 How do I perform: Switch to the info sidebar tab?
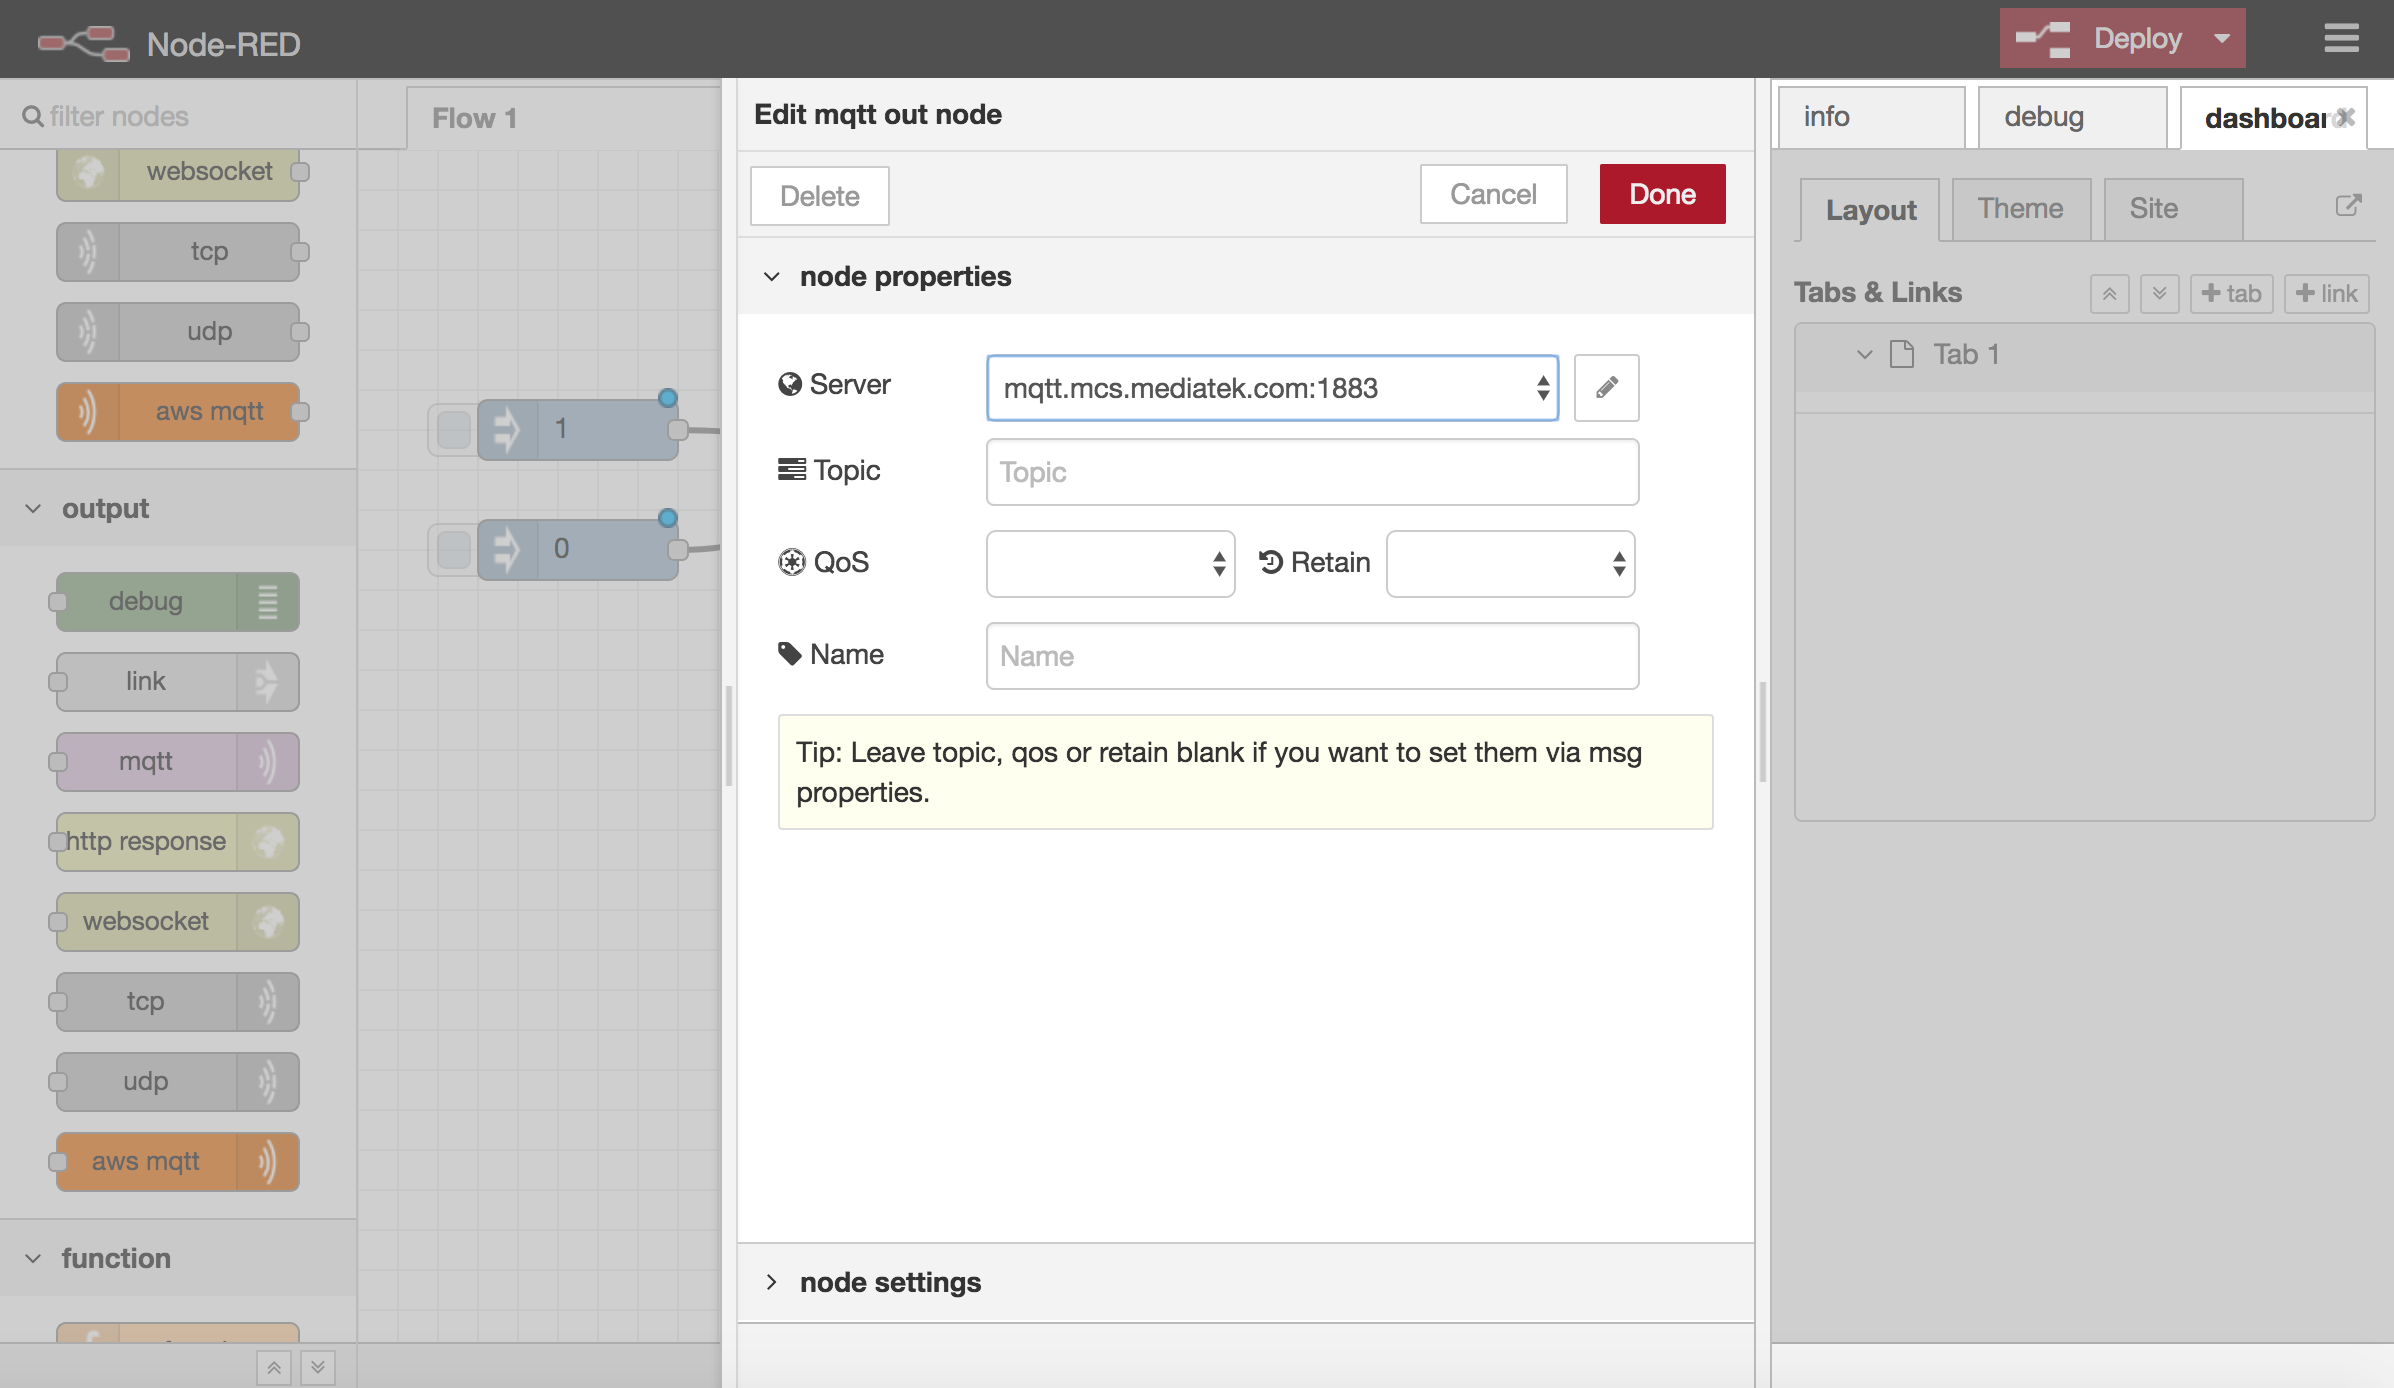1871,117
